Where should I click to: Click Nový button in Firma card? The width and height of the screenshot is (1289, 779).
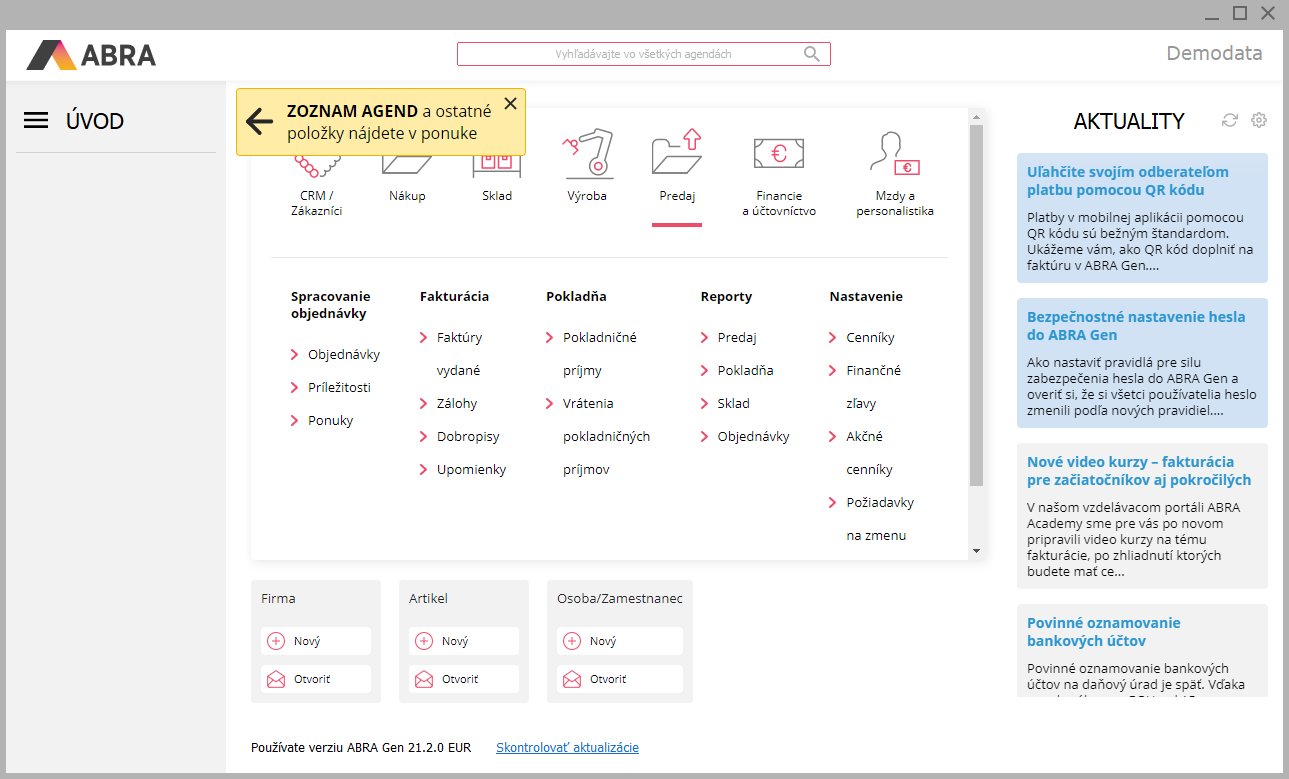[x=316, y=641]
